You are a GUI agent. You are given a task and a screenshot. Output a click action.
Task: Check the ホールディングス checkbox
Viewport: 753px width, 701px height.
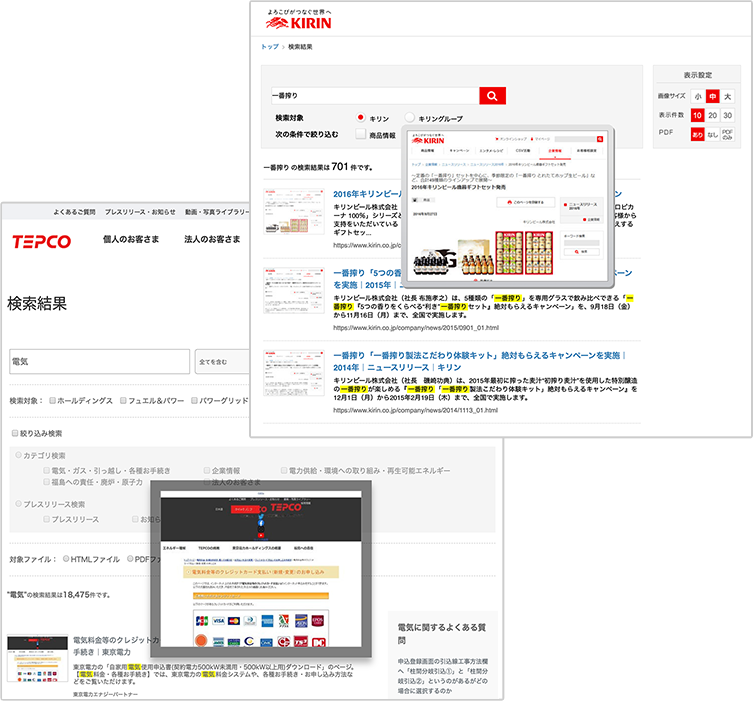pyautogui.click(x=53, y=400)
